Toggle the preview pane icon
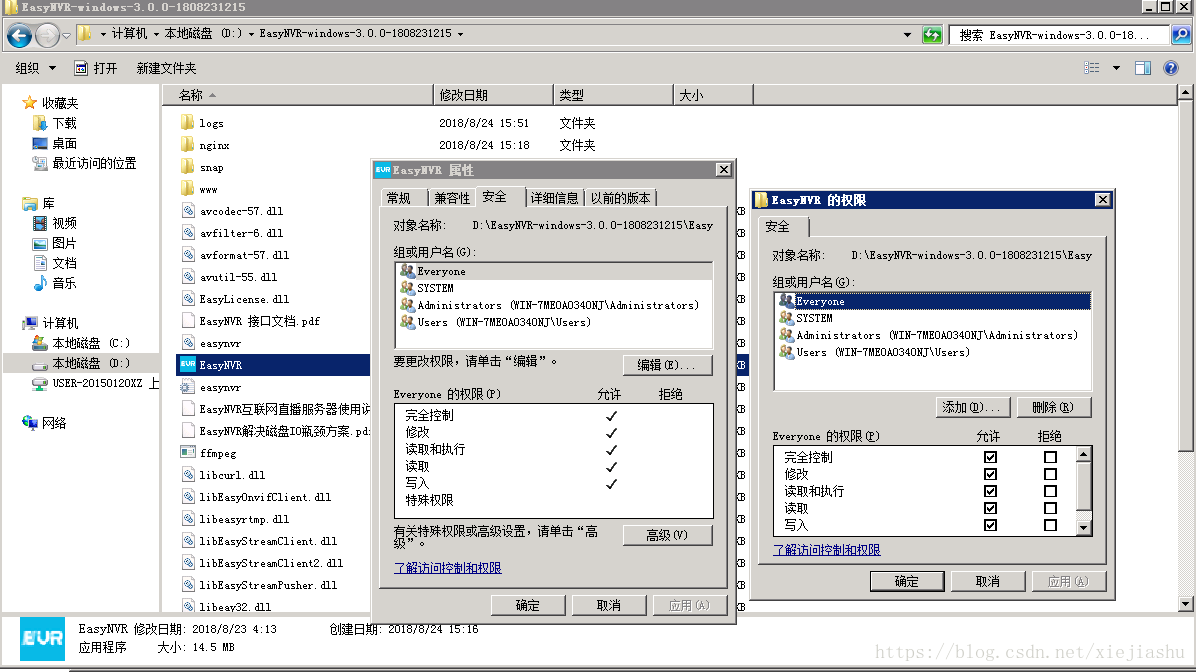This screenshot has width=1196, height=672. (1143, 68)
